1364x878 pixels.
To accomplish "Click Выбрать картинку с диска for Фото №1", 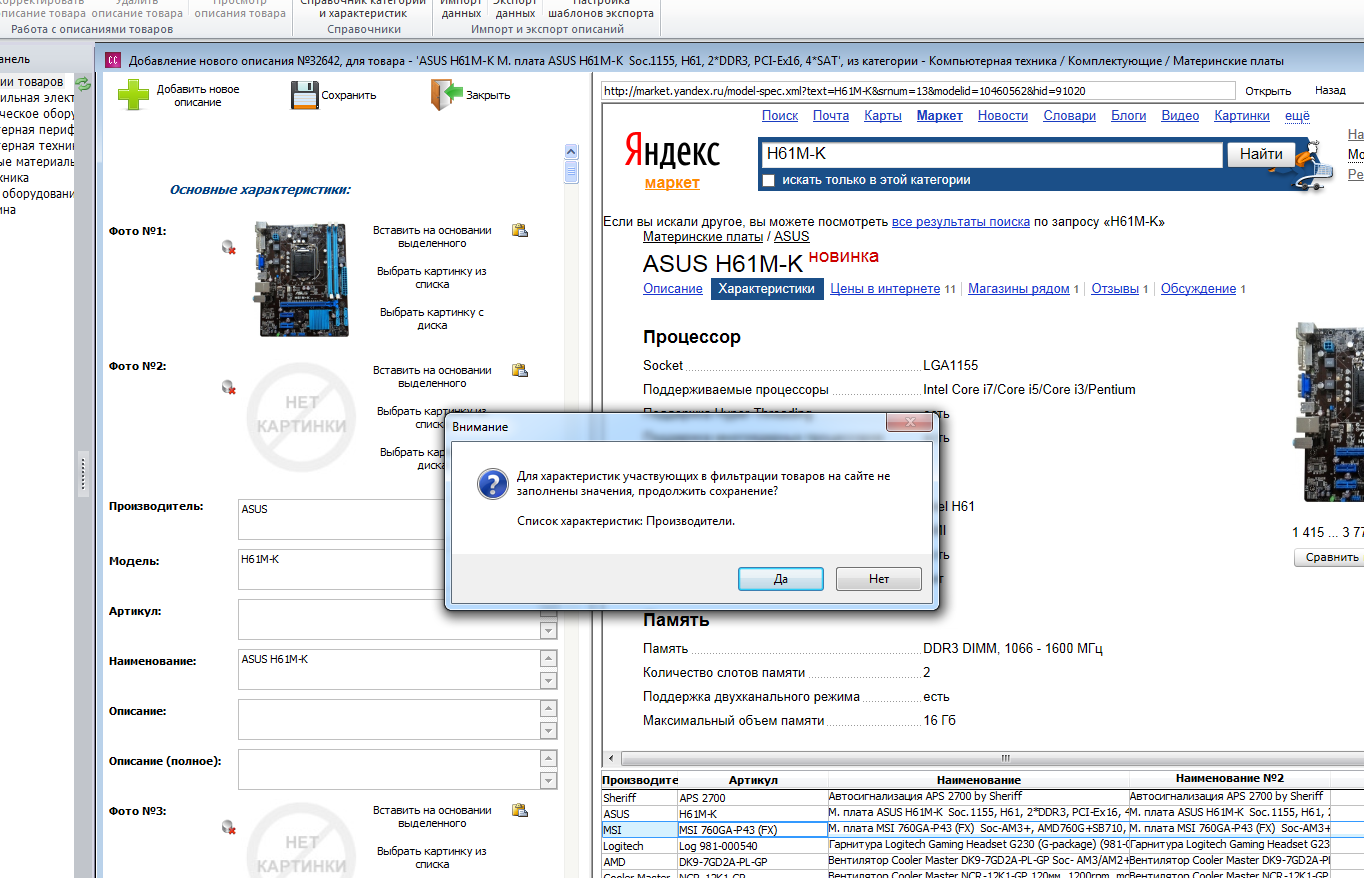I will coord(432,318).
